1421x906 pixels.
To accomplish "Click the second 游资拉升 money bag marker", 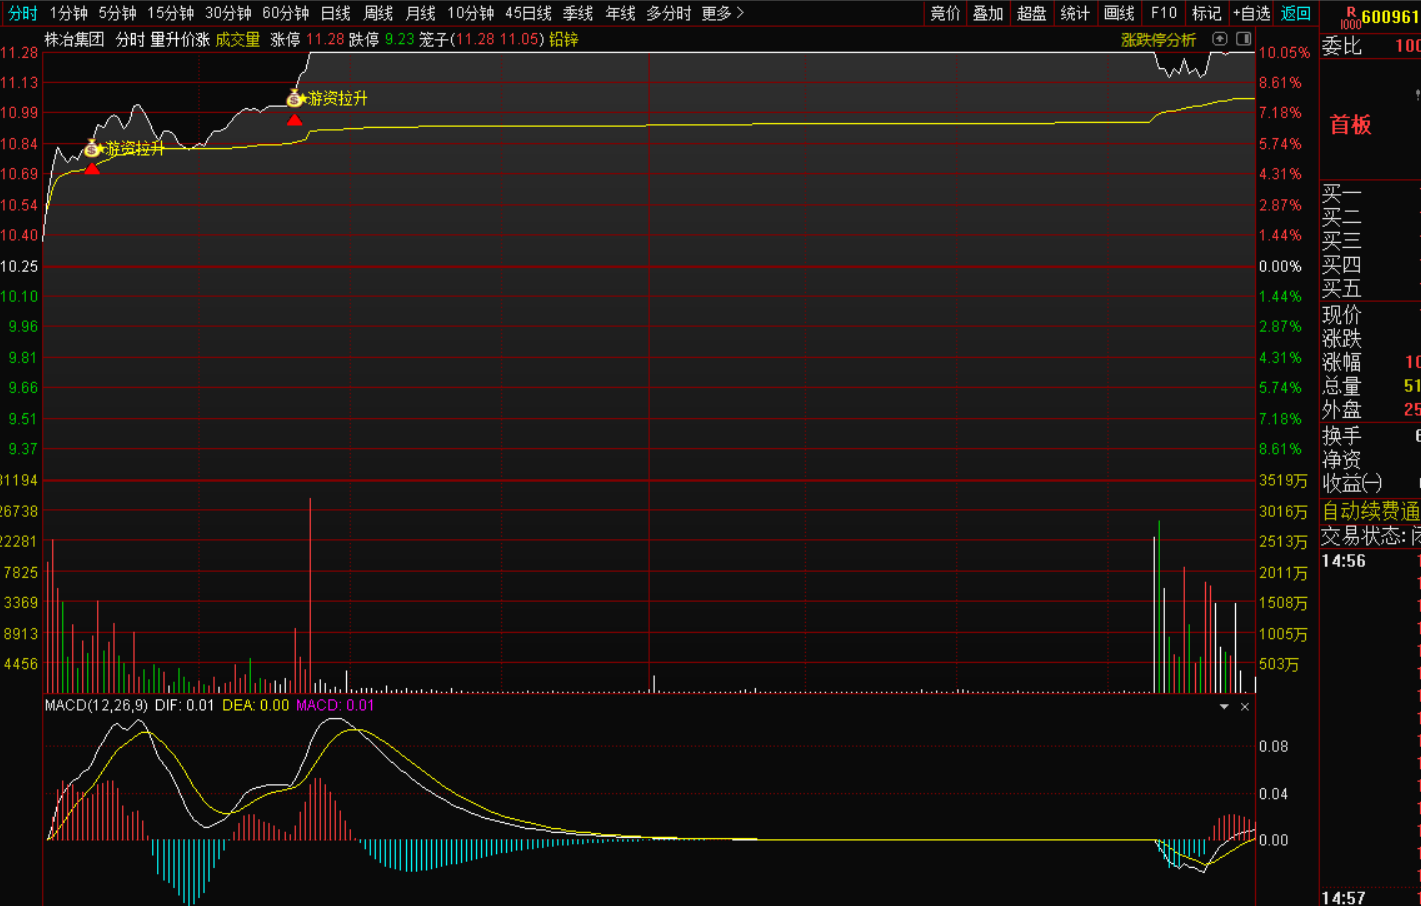I will [294, 98].
